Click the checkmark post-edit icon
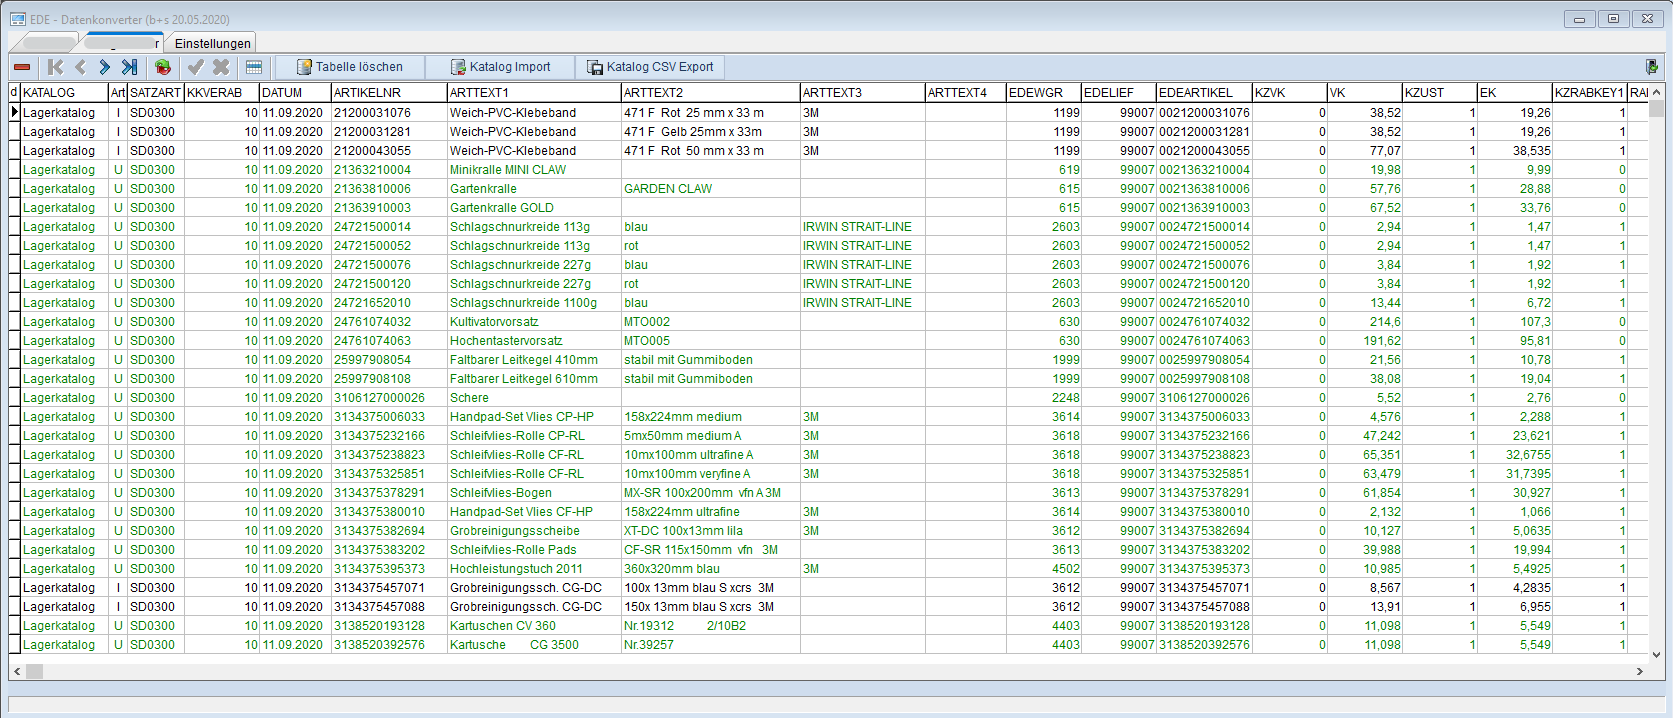This screenshot has height=718, width=1673. pos(196,67)
